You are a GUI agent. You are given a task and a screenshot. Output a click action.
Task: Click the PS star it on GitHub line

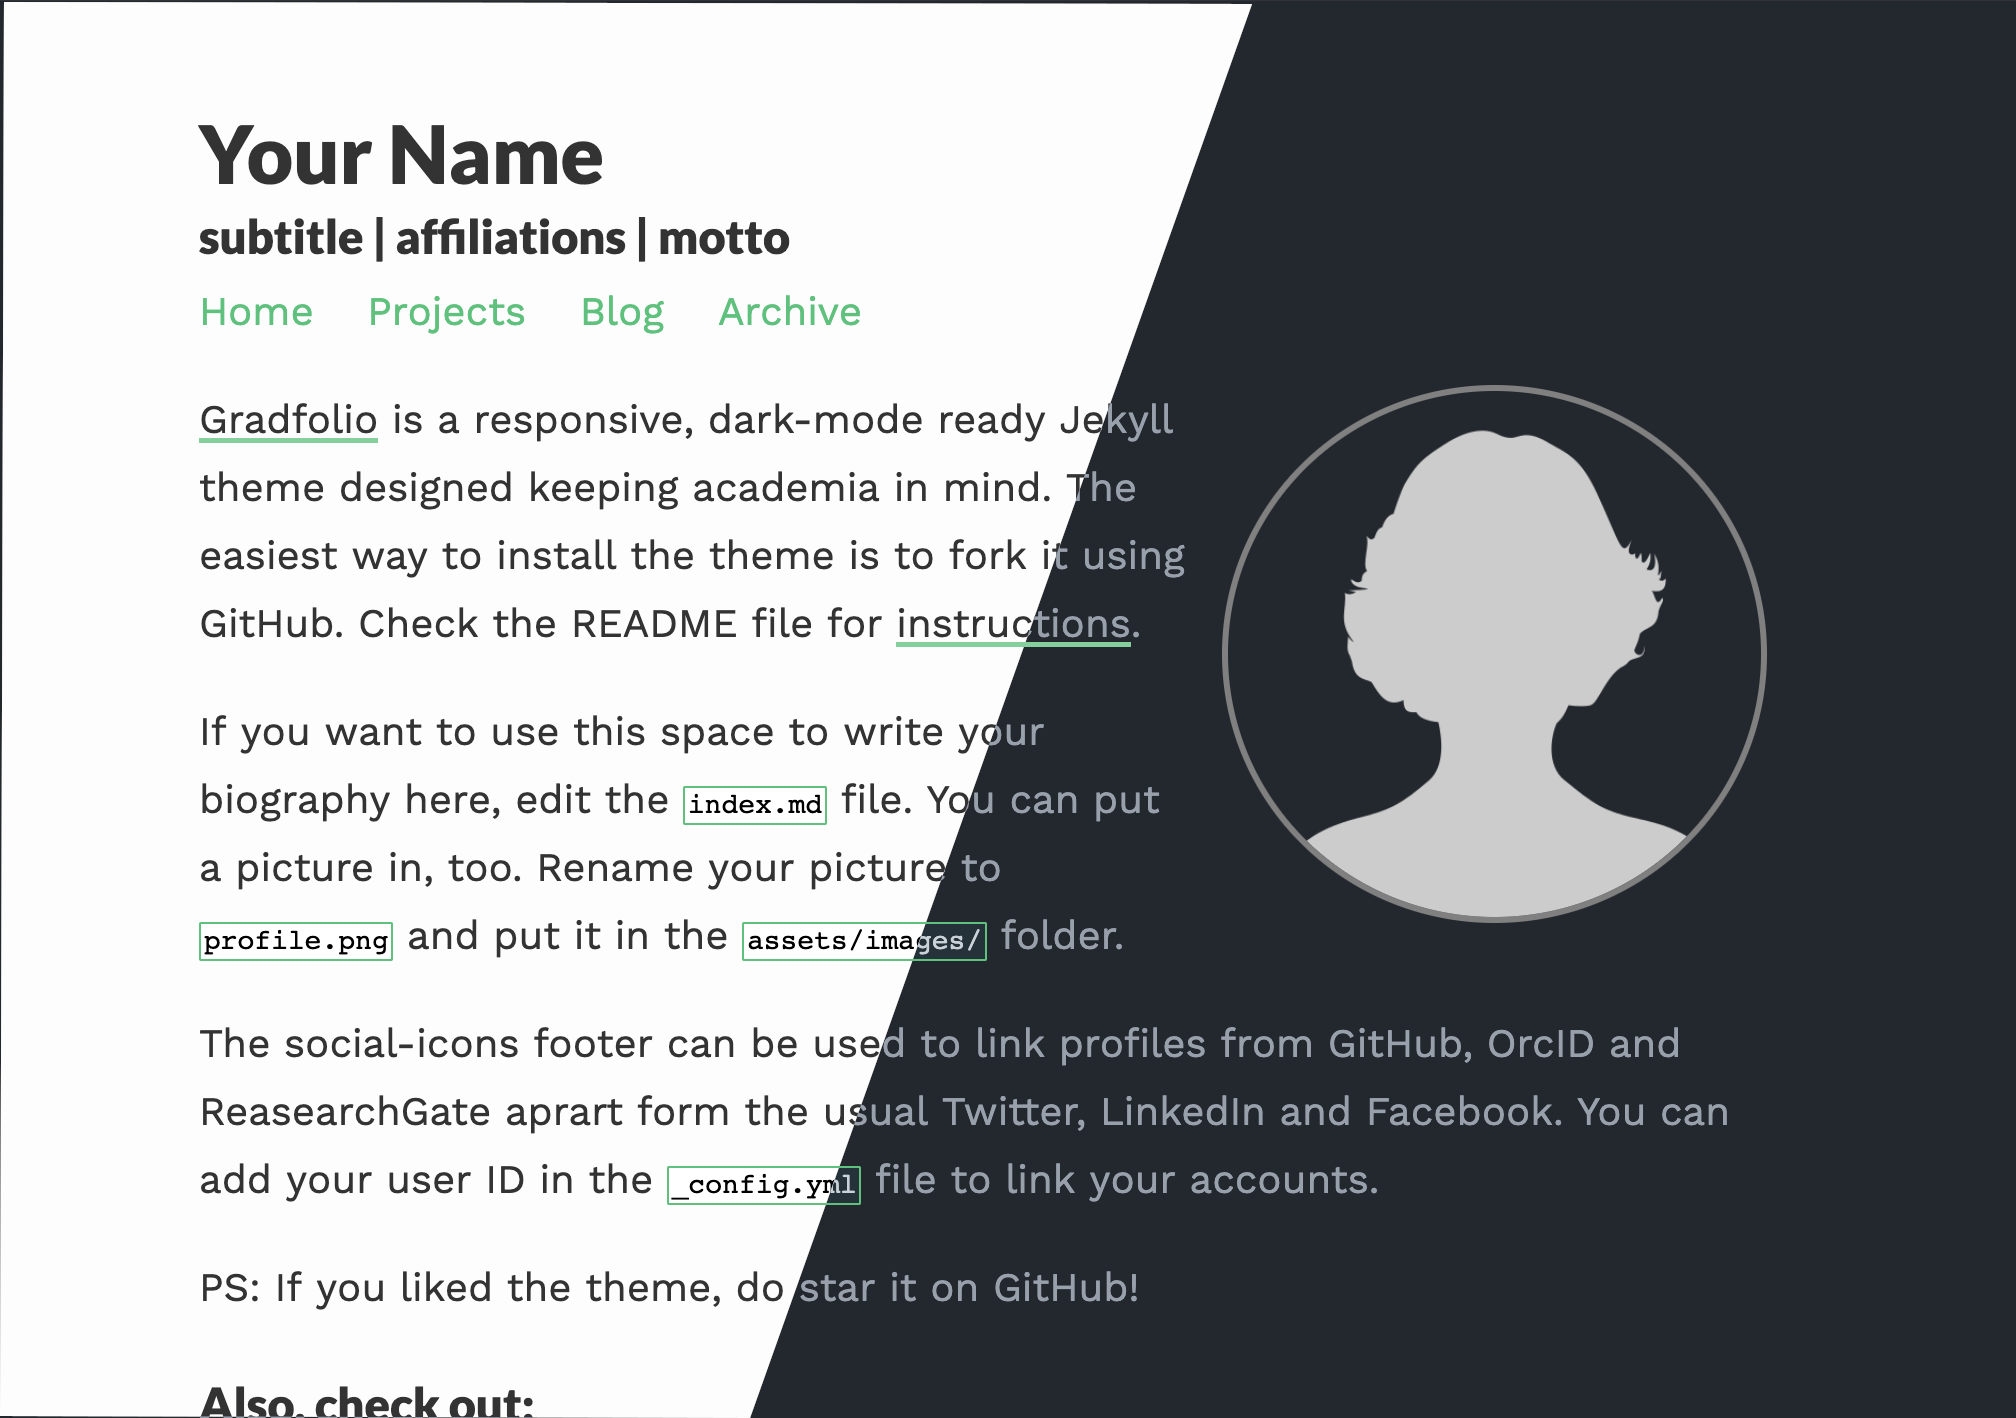(x=669, y=1288)
